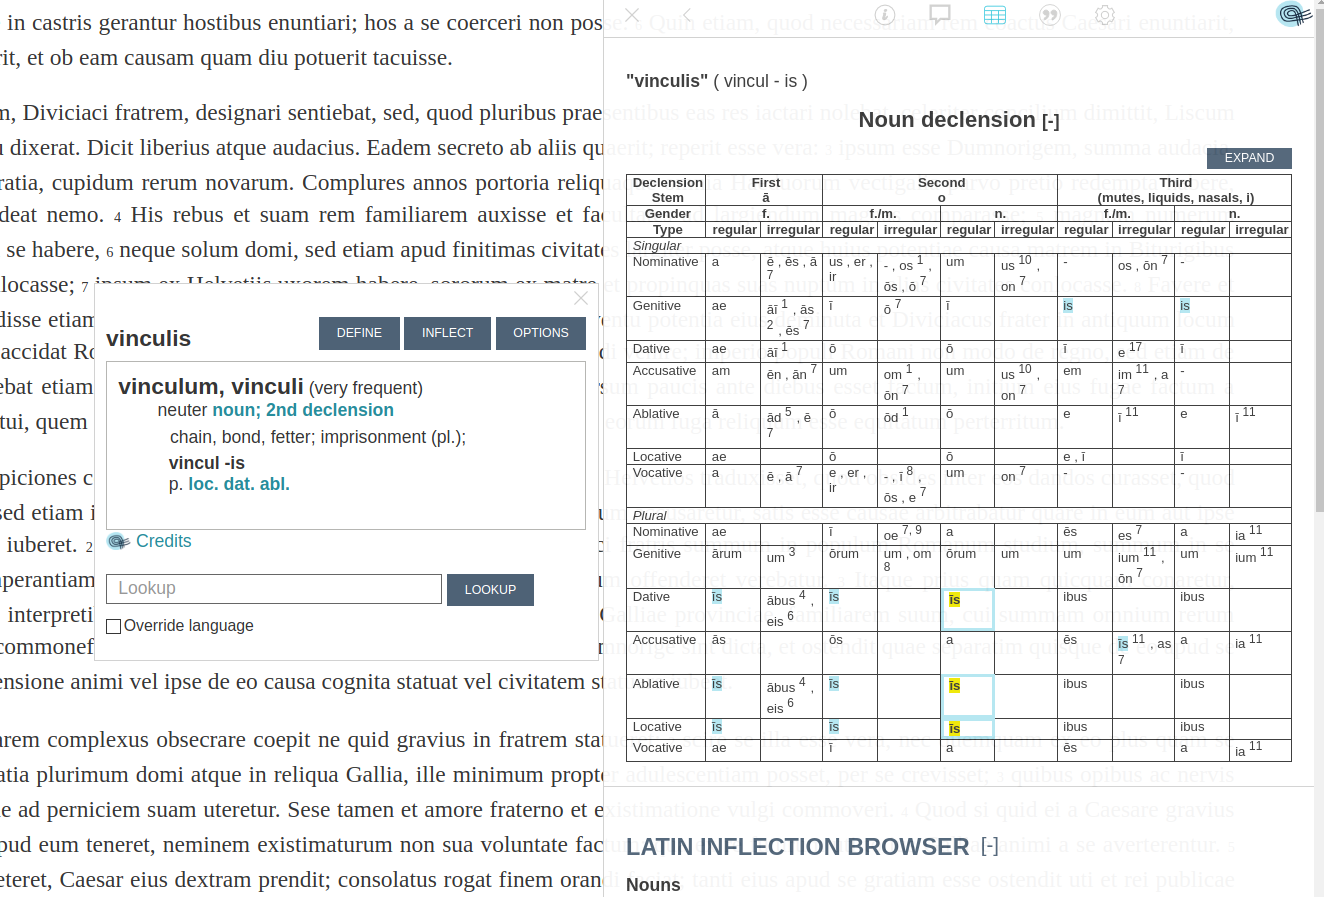Screen dimensions: 1324x897
Task: Focus the Lookup input field
Action: pyautogui.click(x=274, y=589)
